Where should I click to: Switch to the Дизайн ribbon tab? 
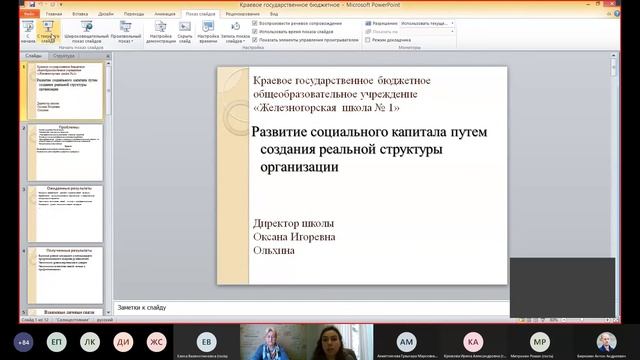coord(106,14)
